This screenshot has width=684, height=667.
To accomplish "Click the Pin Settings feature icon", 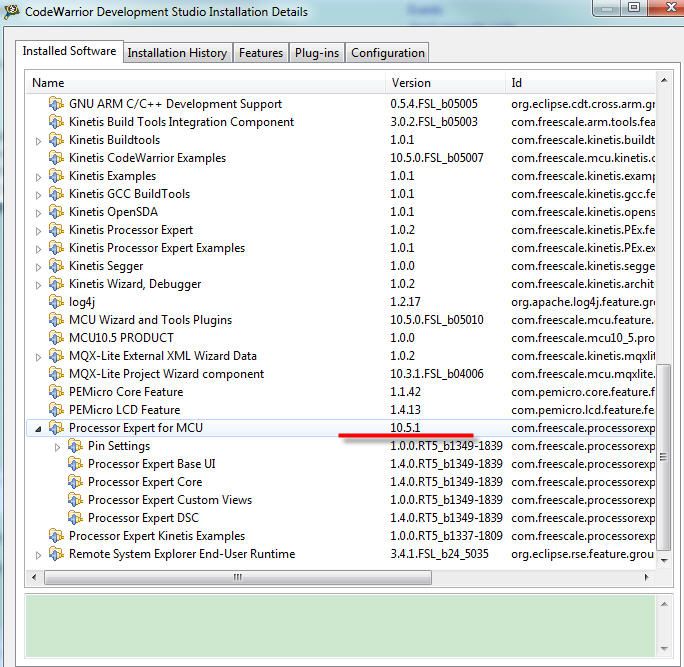I will (75, 446).
